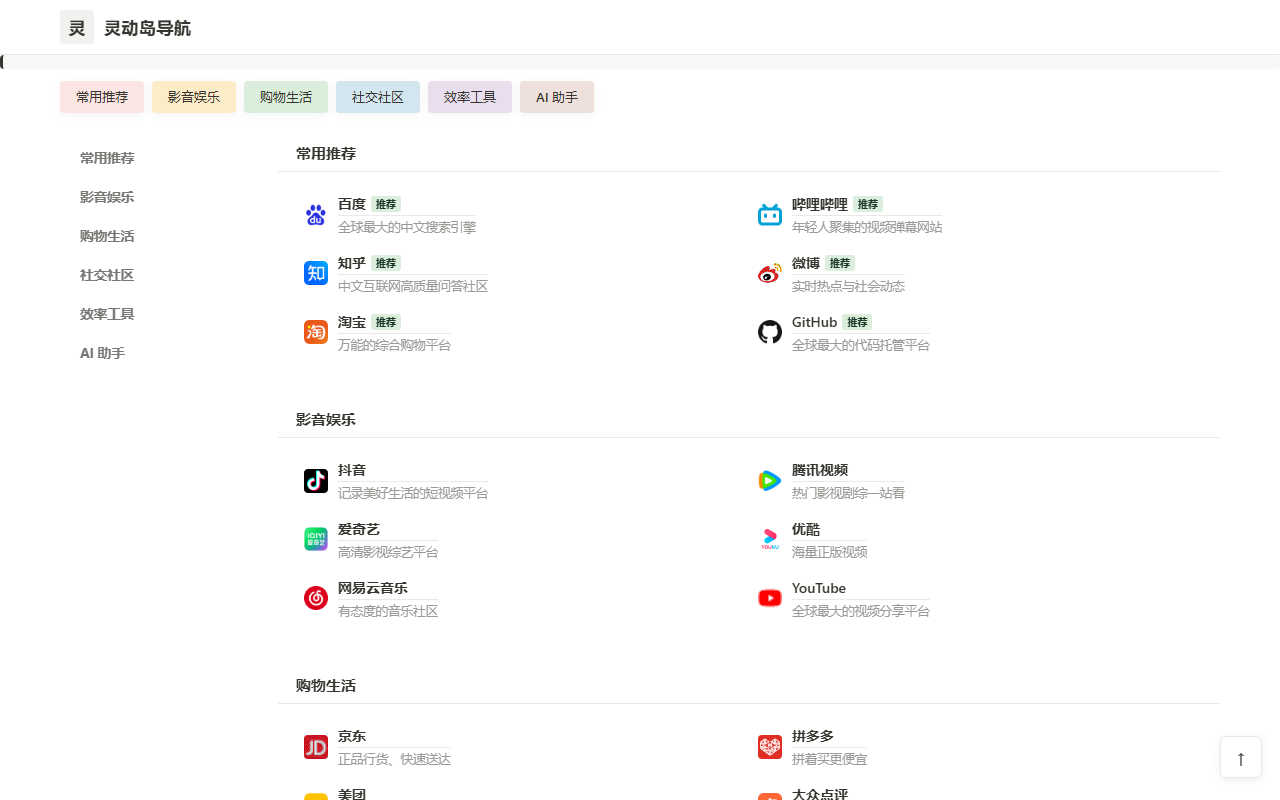Open the 爱奇艺 link title
Screen dimensions: 1280x800
(x=359, y=529)
